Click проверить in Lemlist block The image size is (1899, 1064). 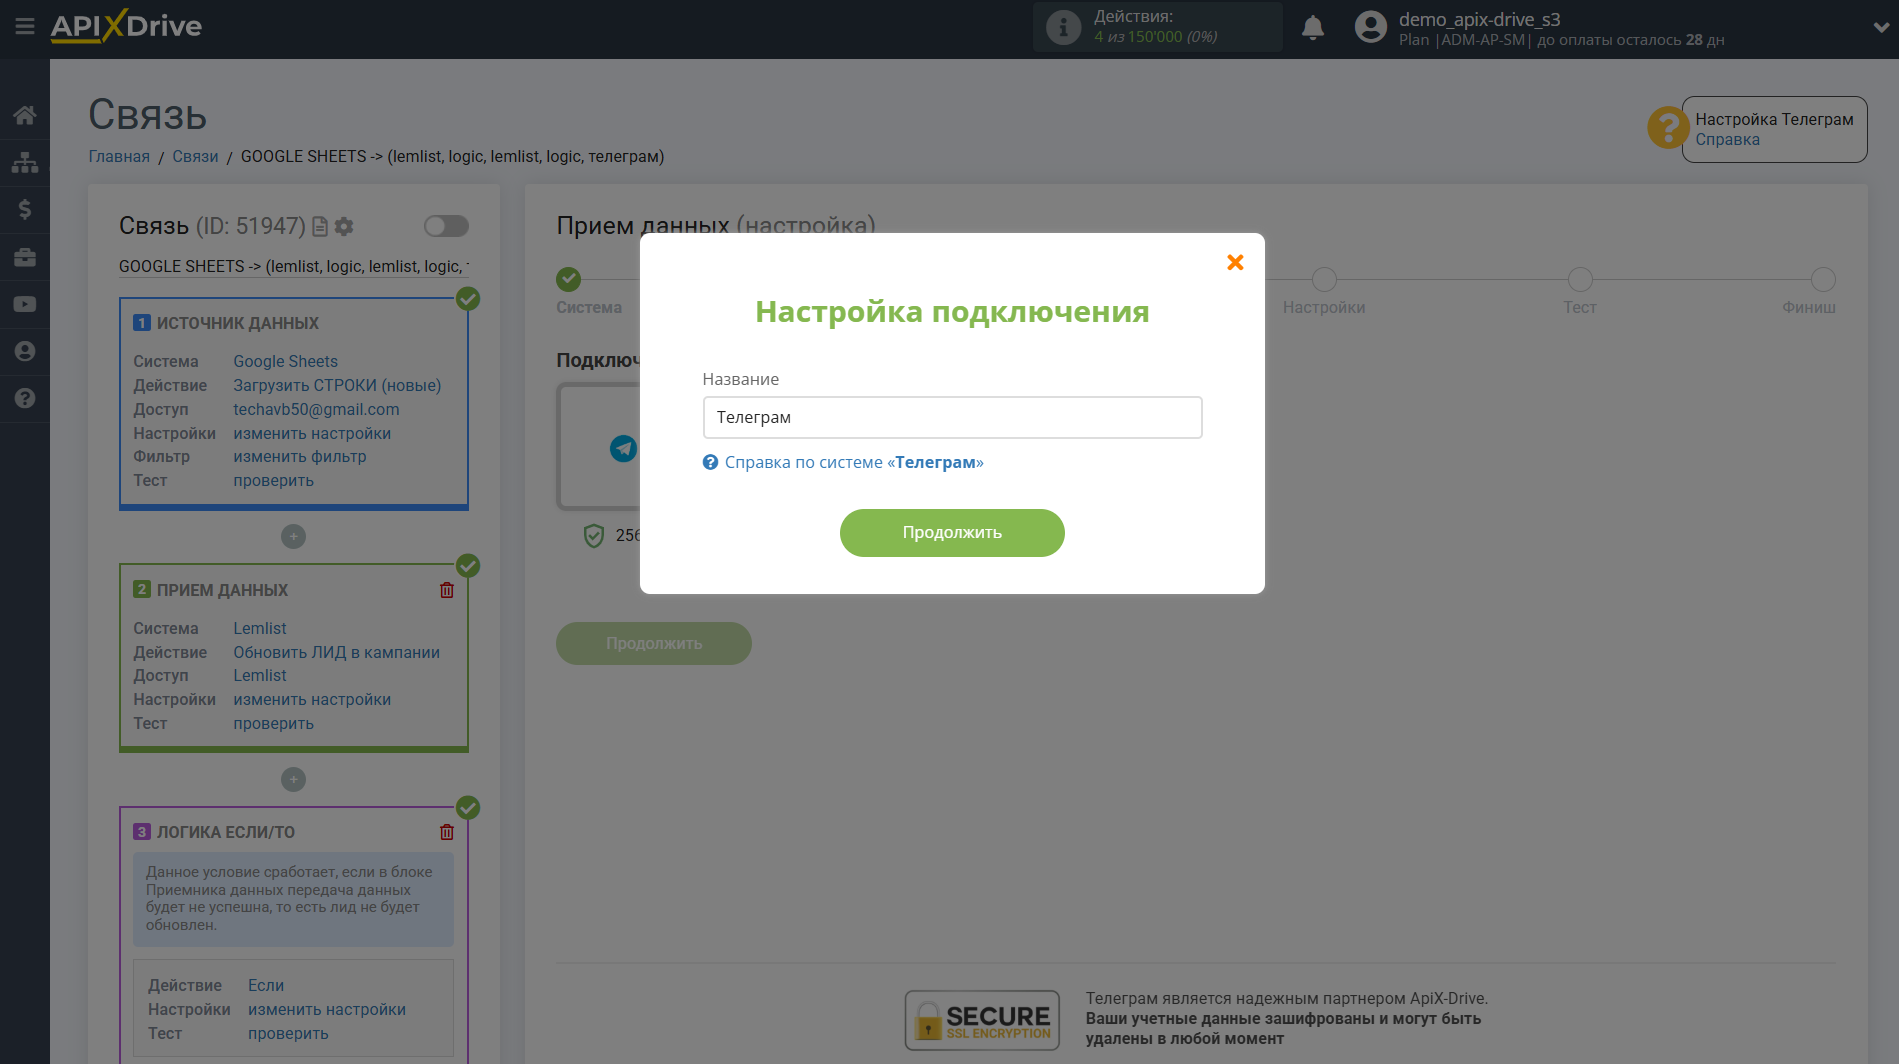click(x=273, y=724)
